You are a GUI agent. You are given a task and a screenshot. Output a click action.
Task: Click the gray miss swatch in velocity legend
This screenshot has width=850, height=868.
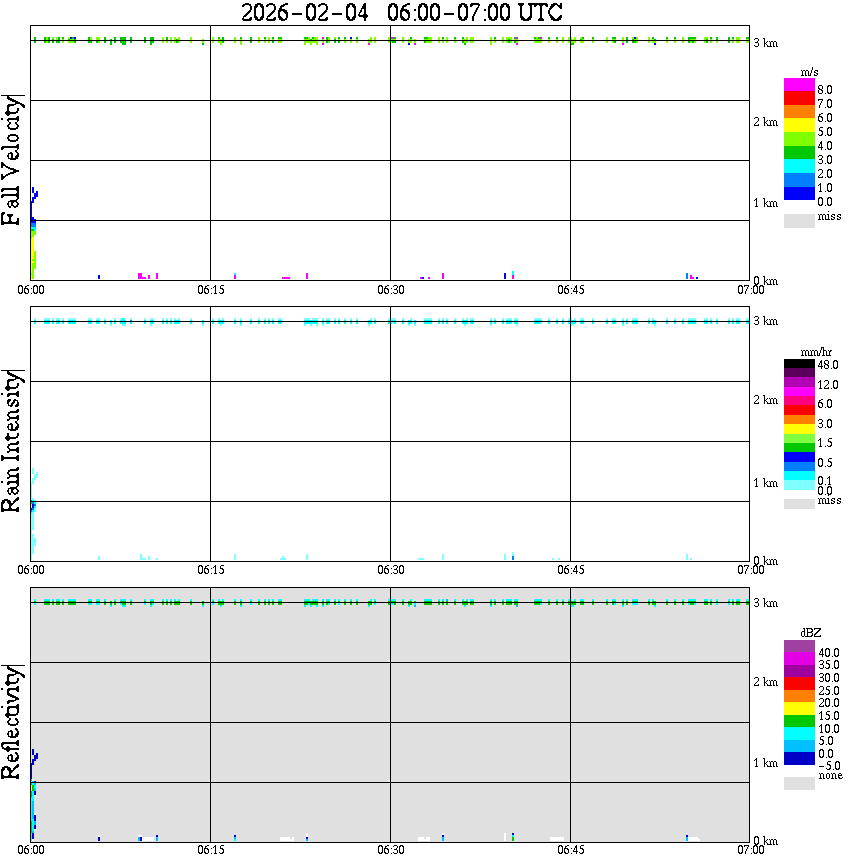799,221
